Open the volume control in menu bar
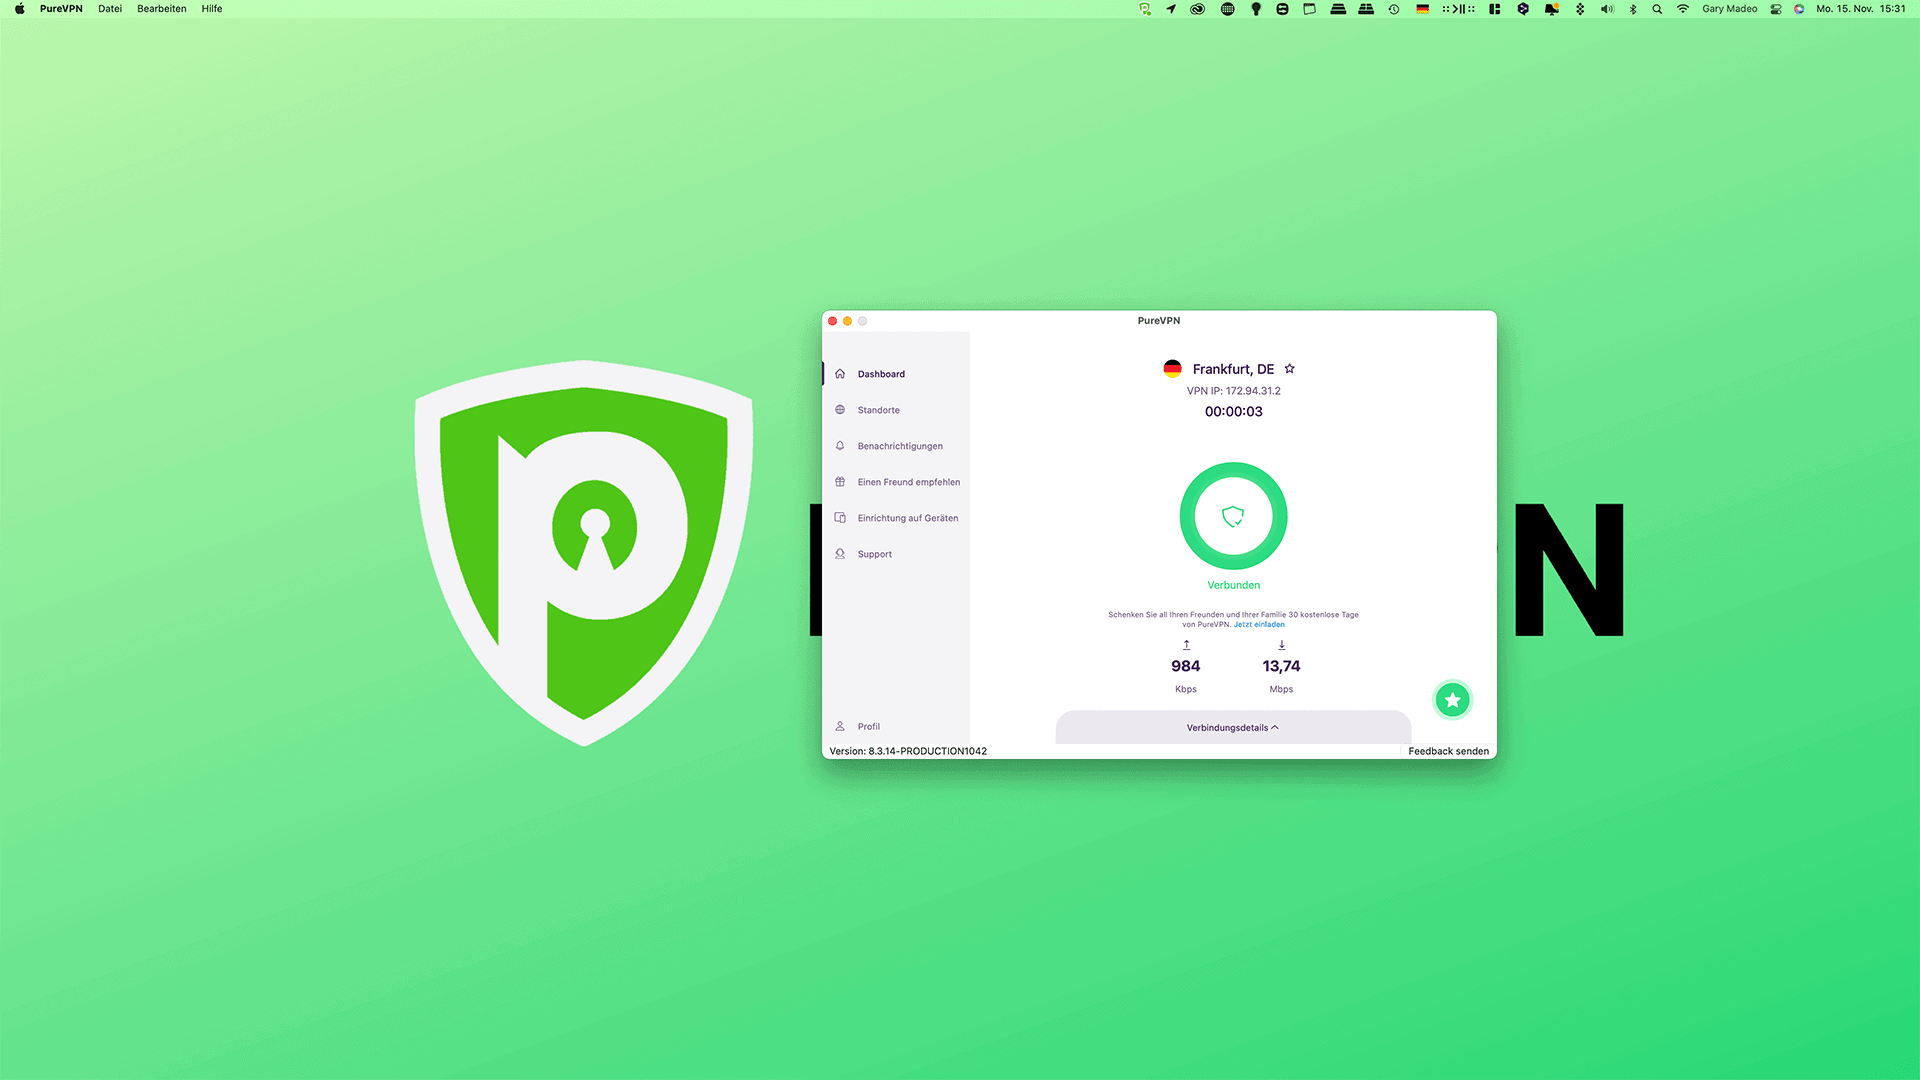Viewport: 1920px width, 1080px height. [x=1607, y=9]
